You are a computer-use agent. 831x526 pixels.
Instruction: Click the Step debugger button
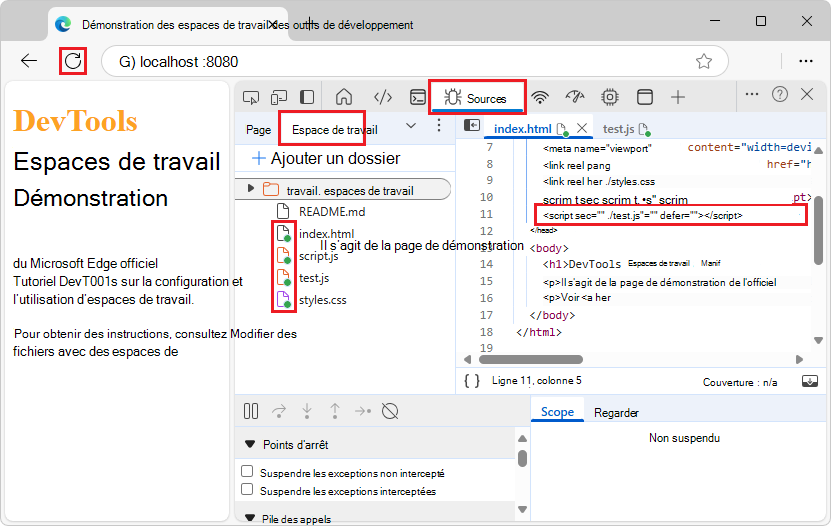click(363, 411)
